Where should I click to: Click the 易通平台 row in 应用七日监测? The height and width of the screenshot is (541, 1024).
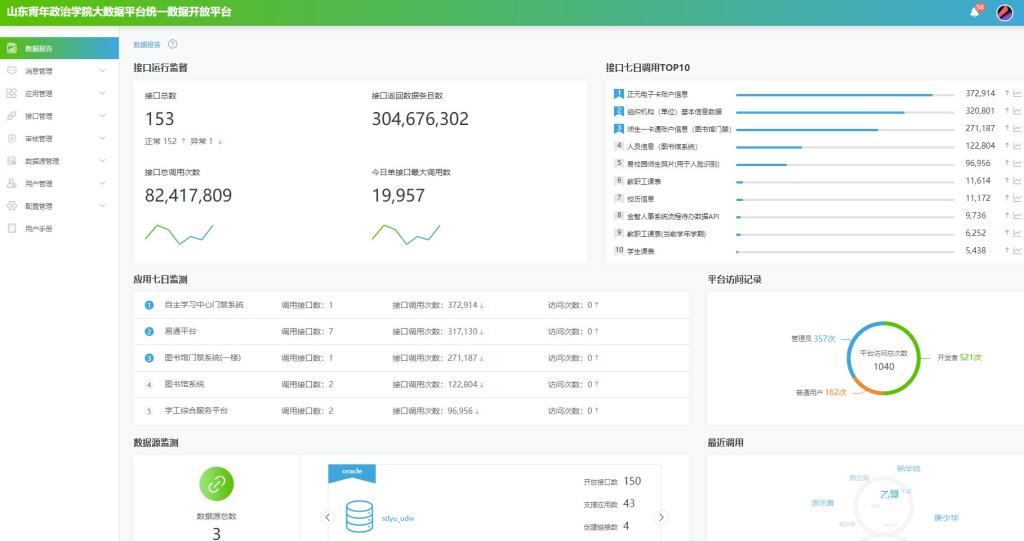tap(181, 331)
